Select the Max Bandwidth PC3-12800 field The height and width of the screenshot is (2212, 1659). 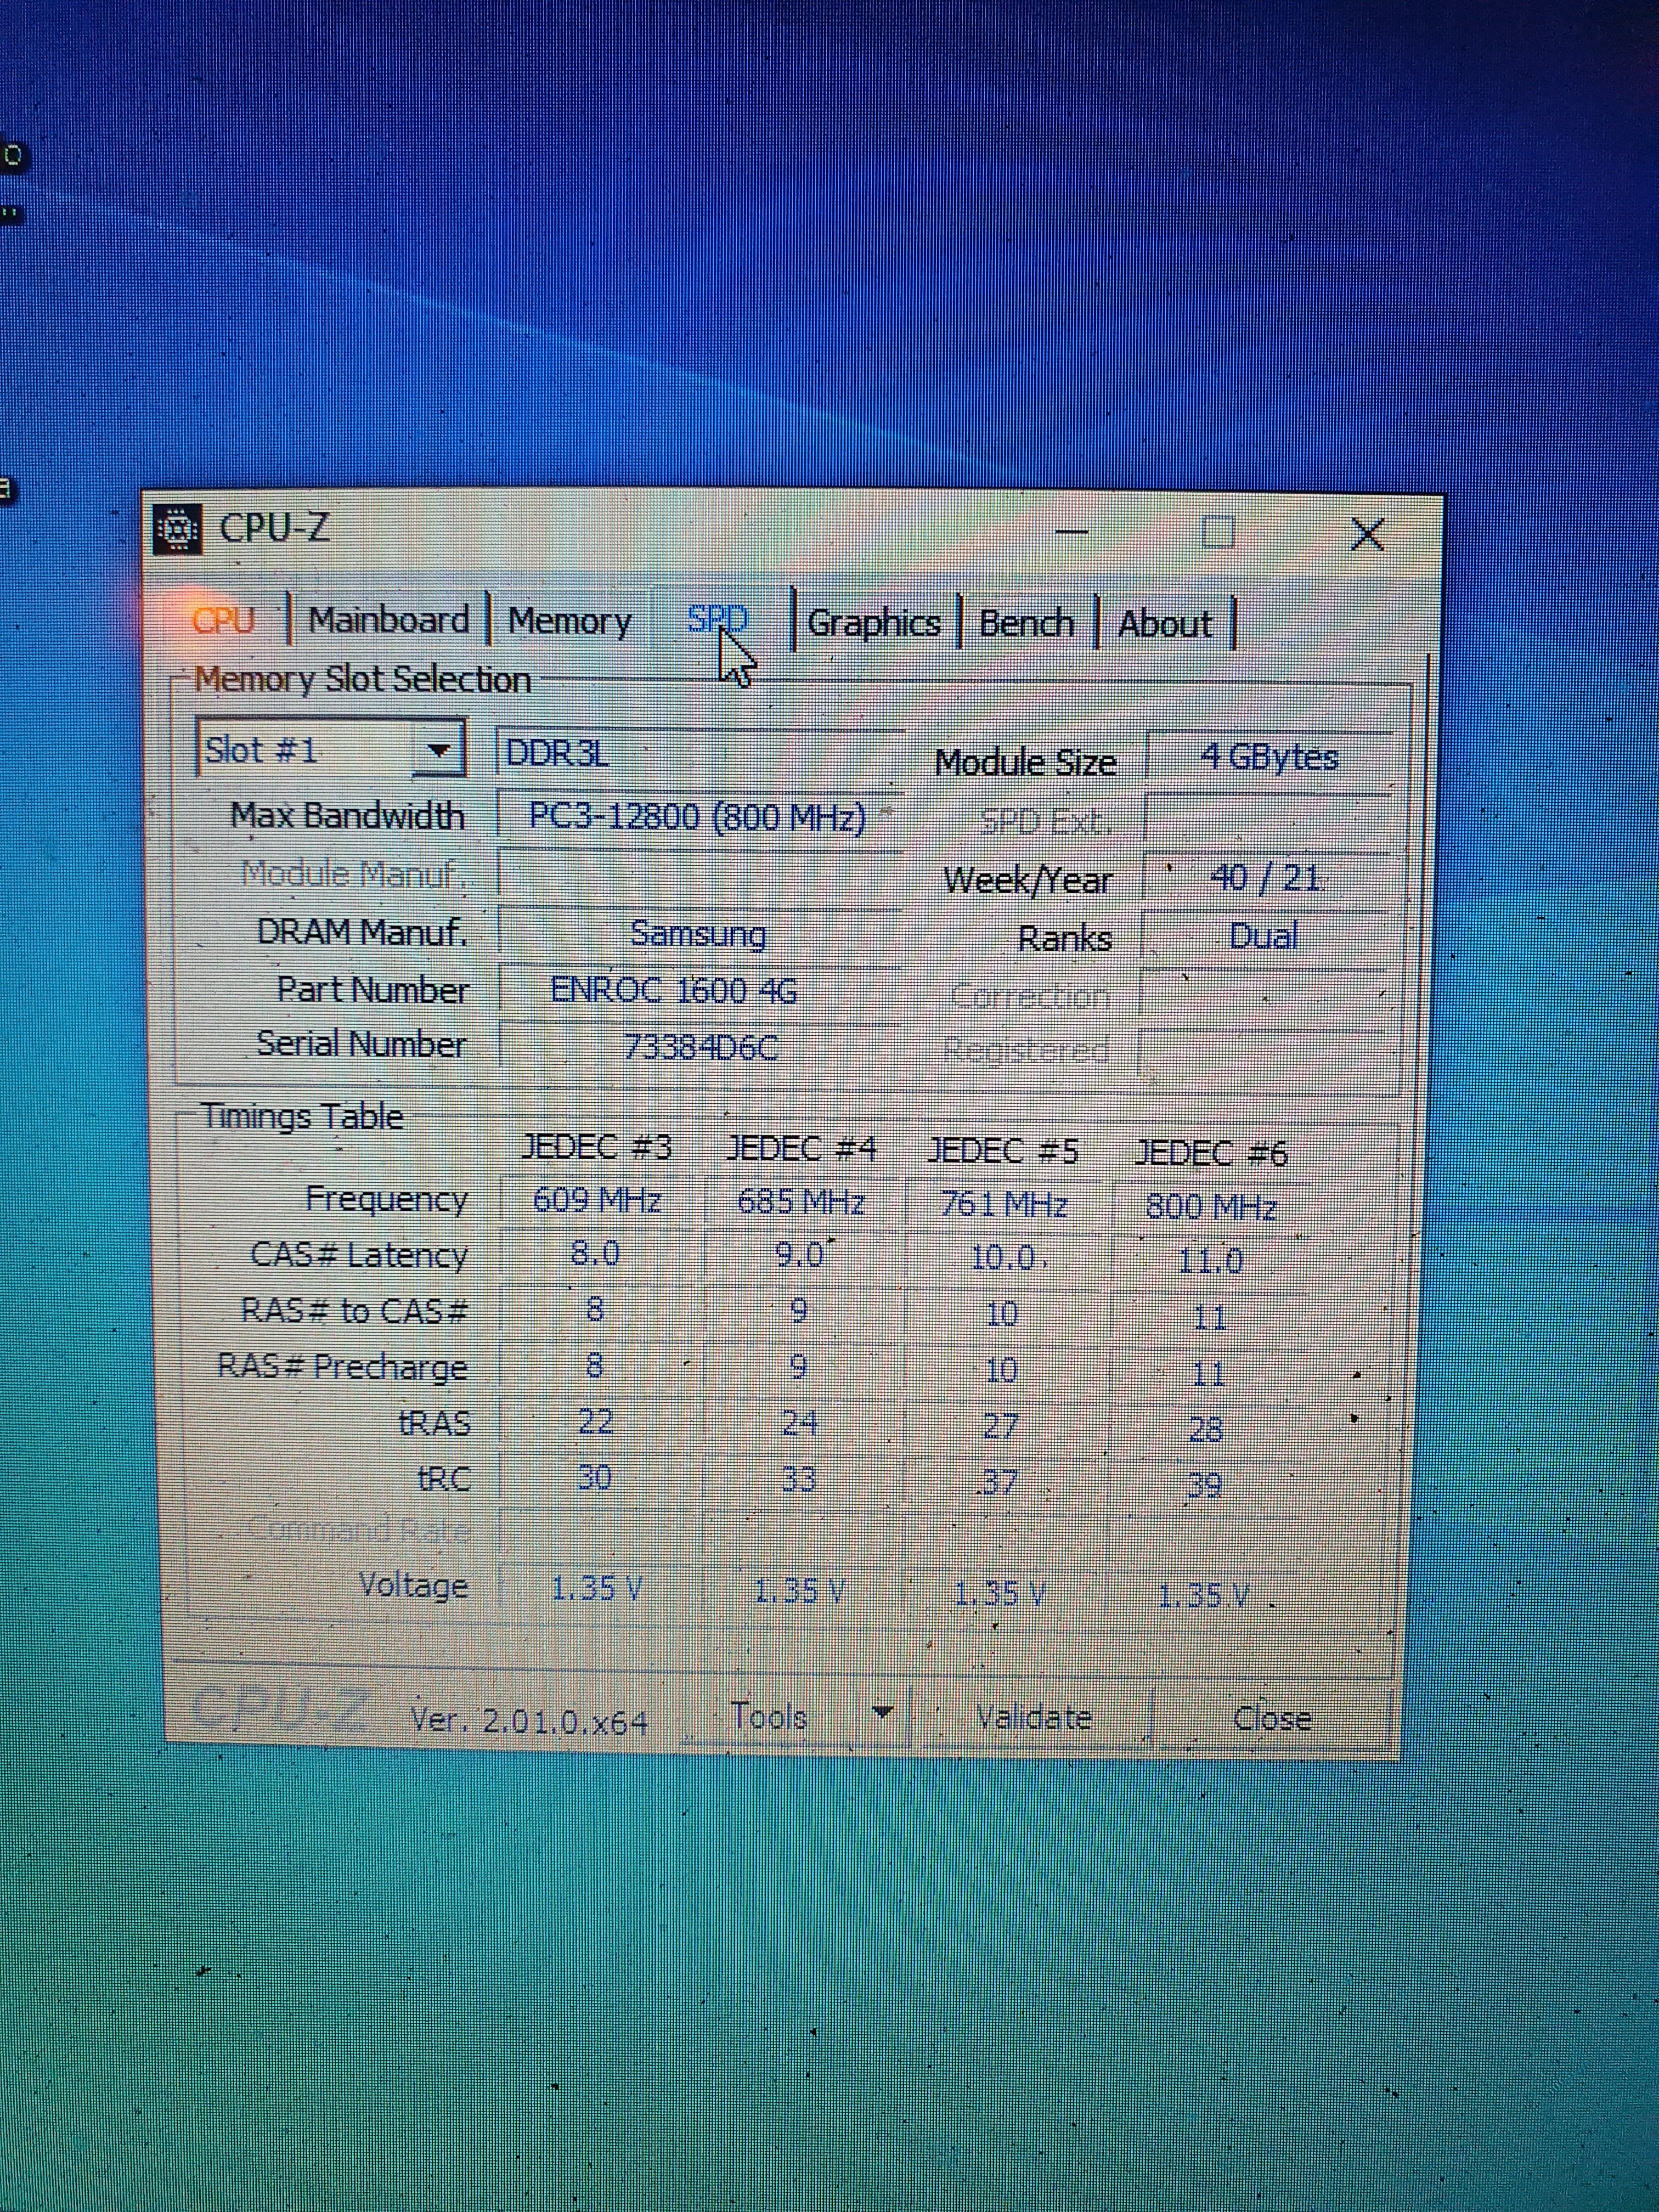697,817
